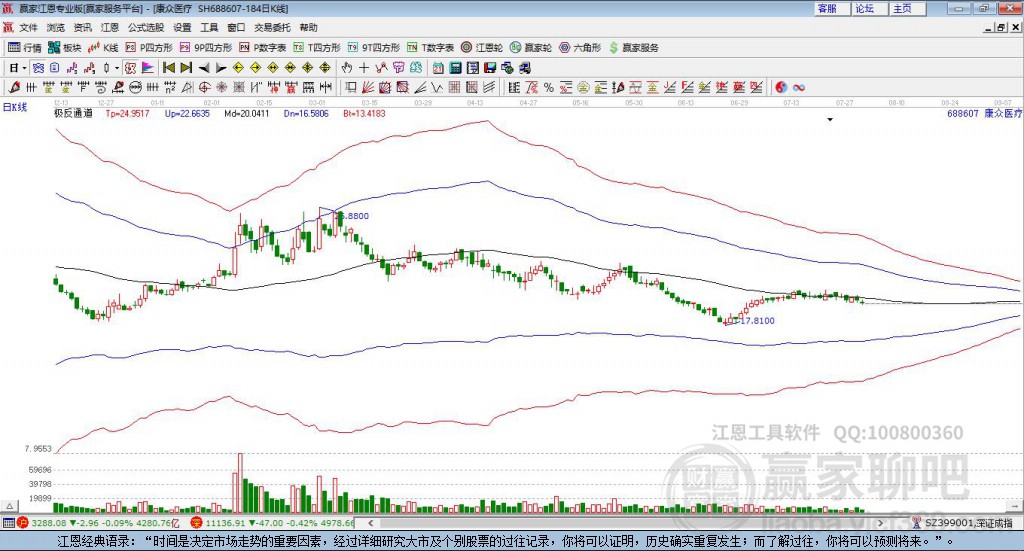Open the calculator icon

[455, 68]
